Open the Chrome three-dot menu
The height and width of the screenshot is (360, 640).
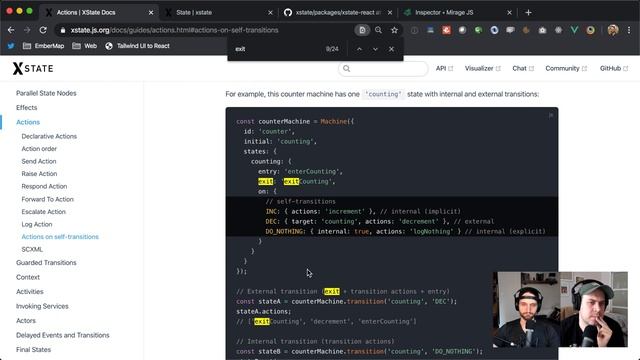click(629, 30)
